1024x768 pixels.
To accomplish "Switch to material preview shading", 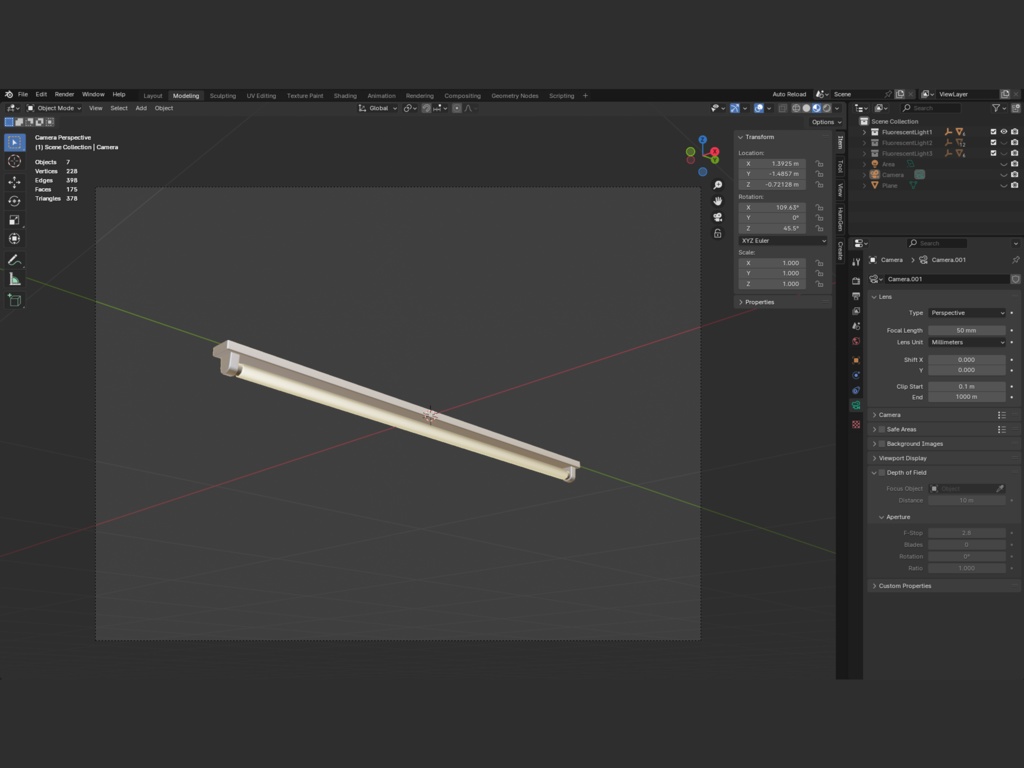I will point(816,108).
